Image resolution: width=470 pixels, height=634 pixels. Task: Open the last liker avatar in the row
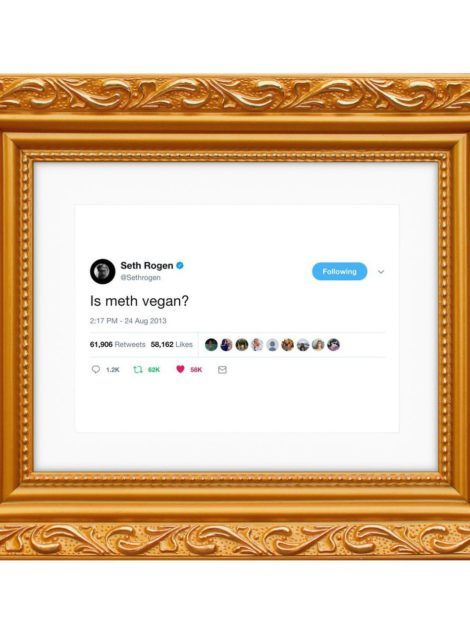pos(333,345)
